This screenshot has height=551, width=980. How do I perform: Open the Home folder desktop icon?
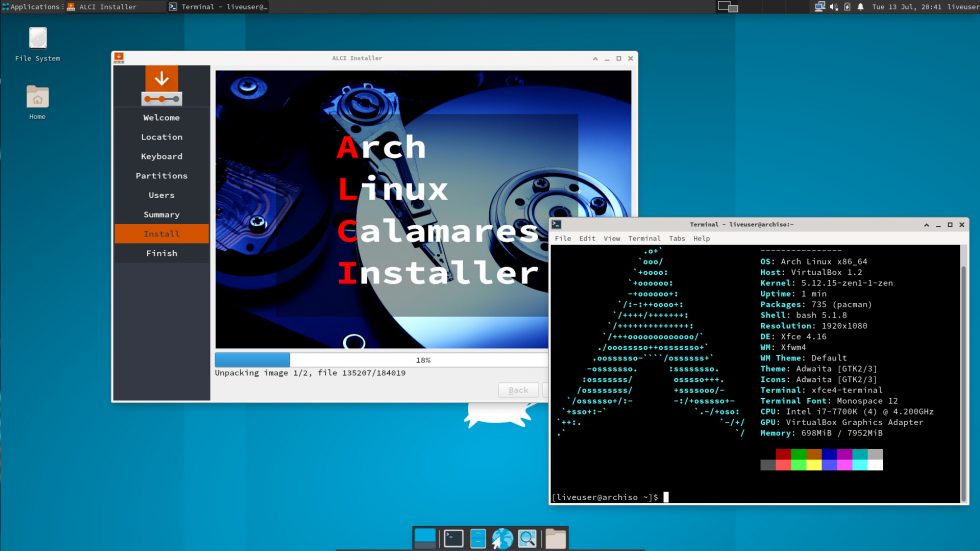[x=38, y=102]
